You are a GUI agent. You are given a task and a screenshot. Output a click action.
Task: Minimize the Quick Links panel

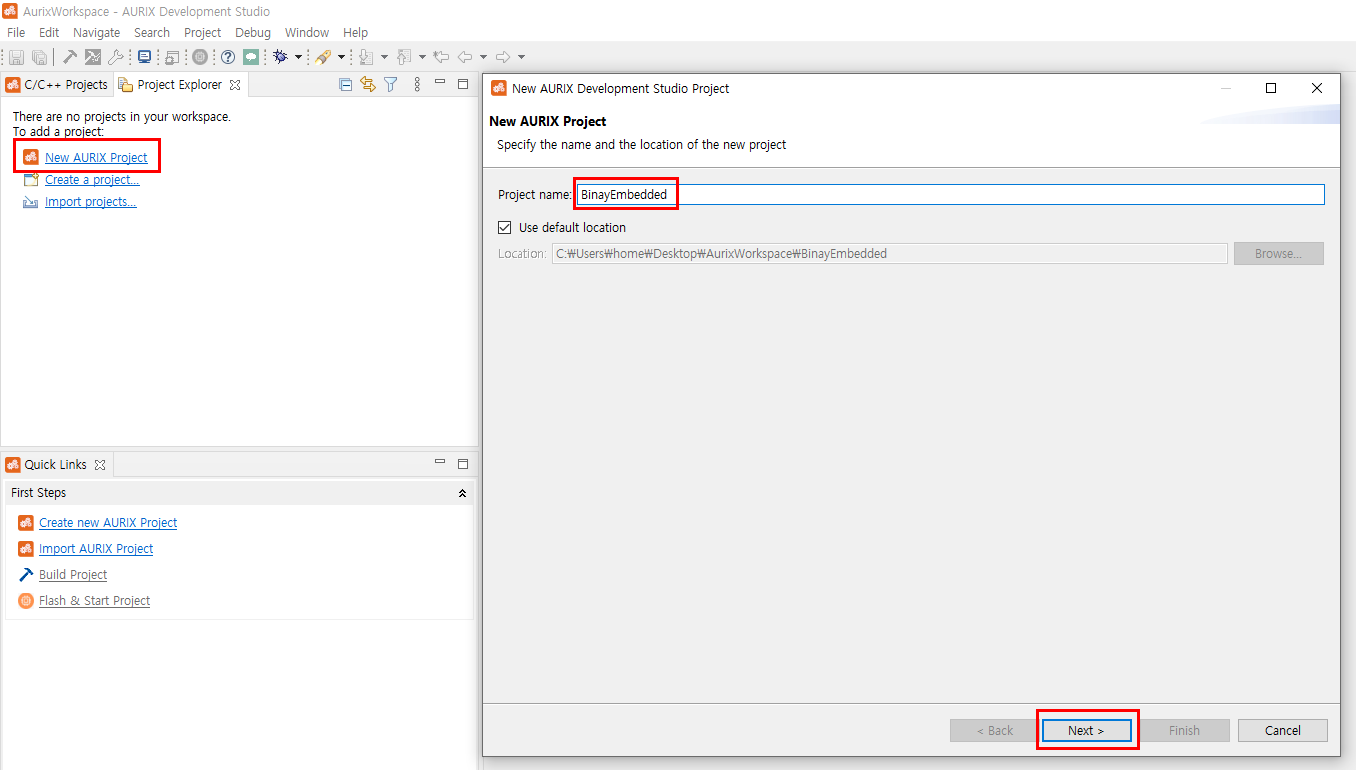pos(440,463)
